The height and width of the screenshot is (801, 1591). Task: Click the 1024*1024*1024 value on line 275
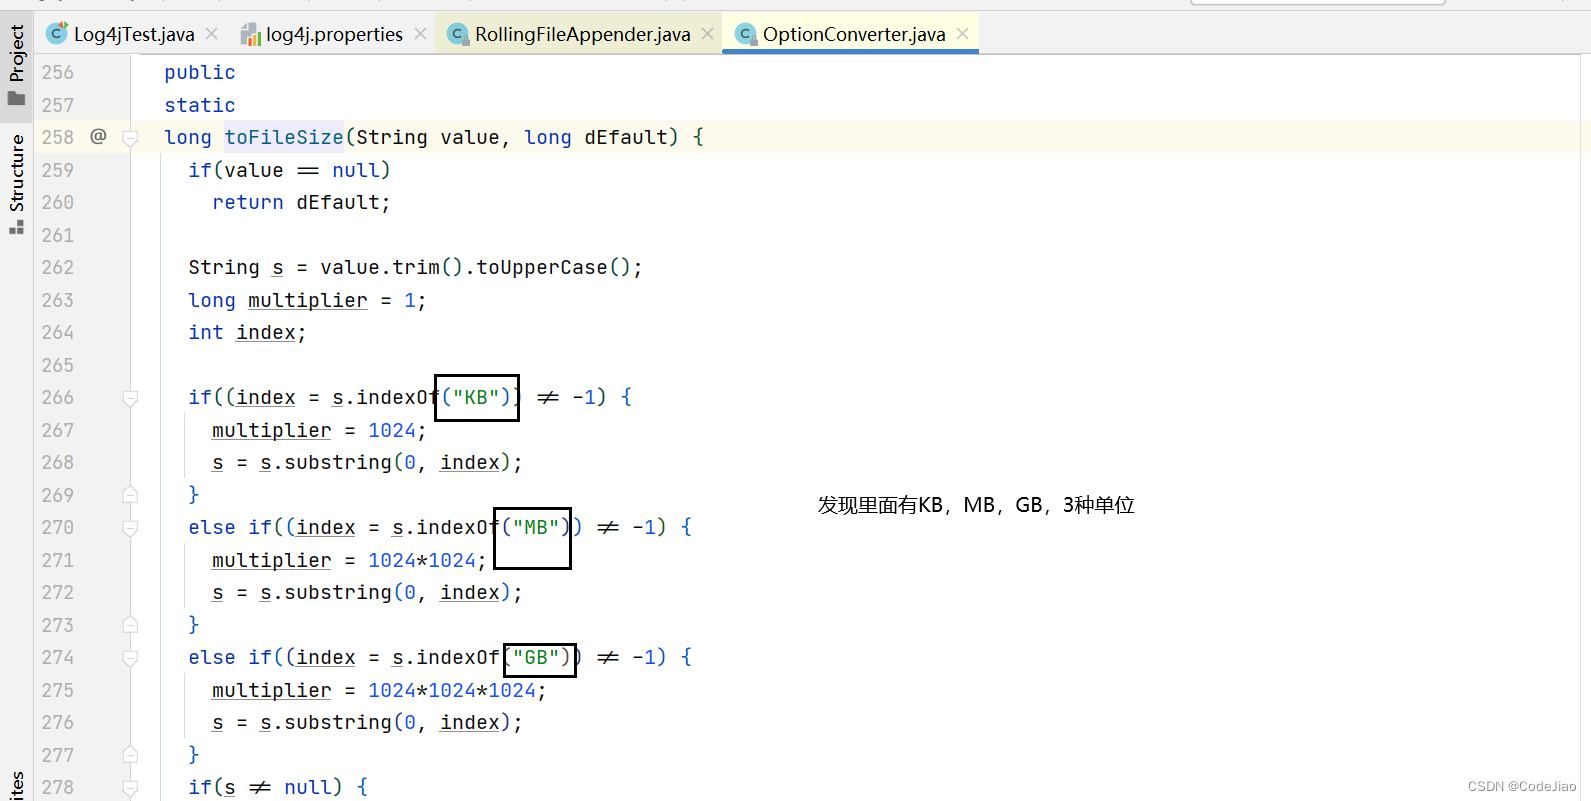tap(452, 690)
